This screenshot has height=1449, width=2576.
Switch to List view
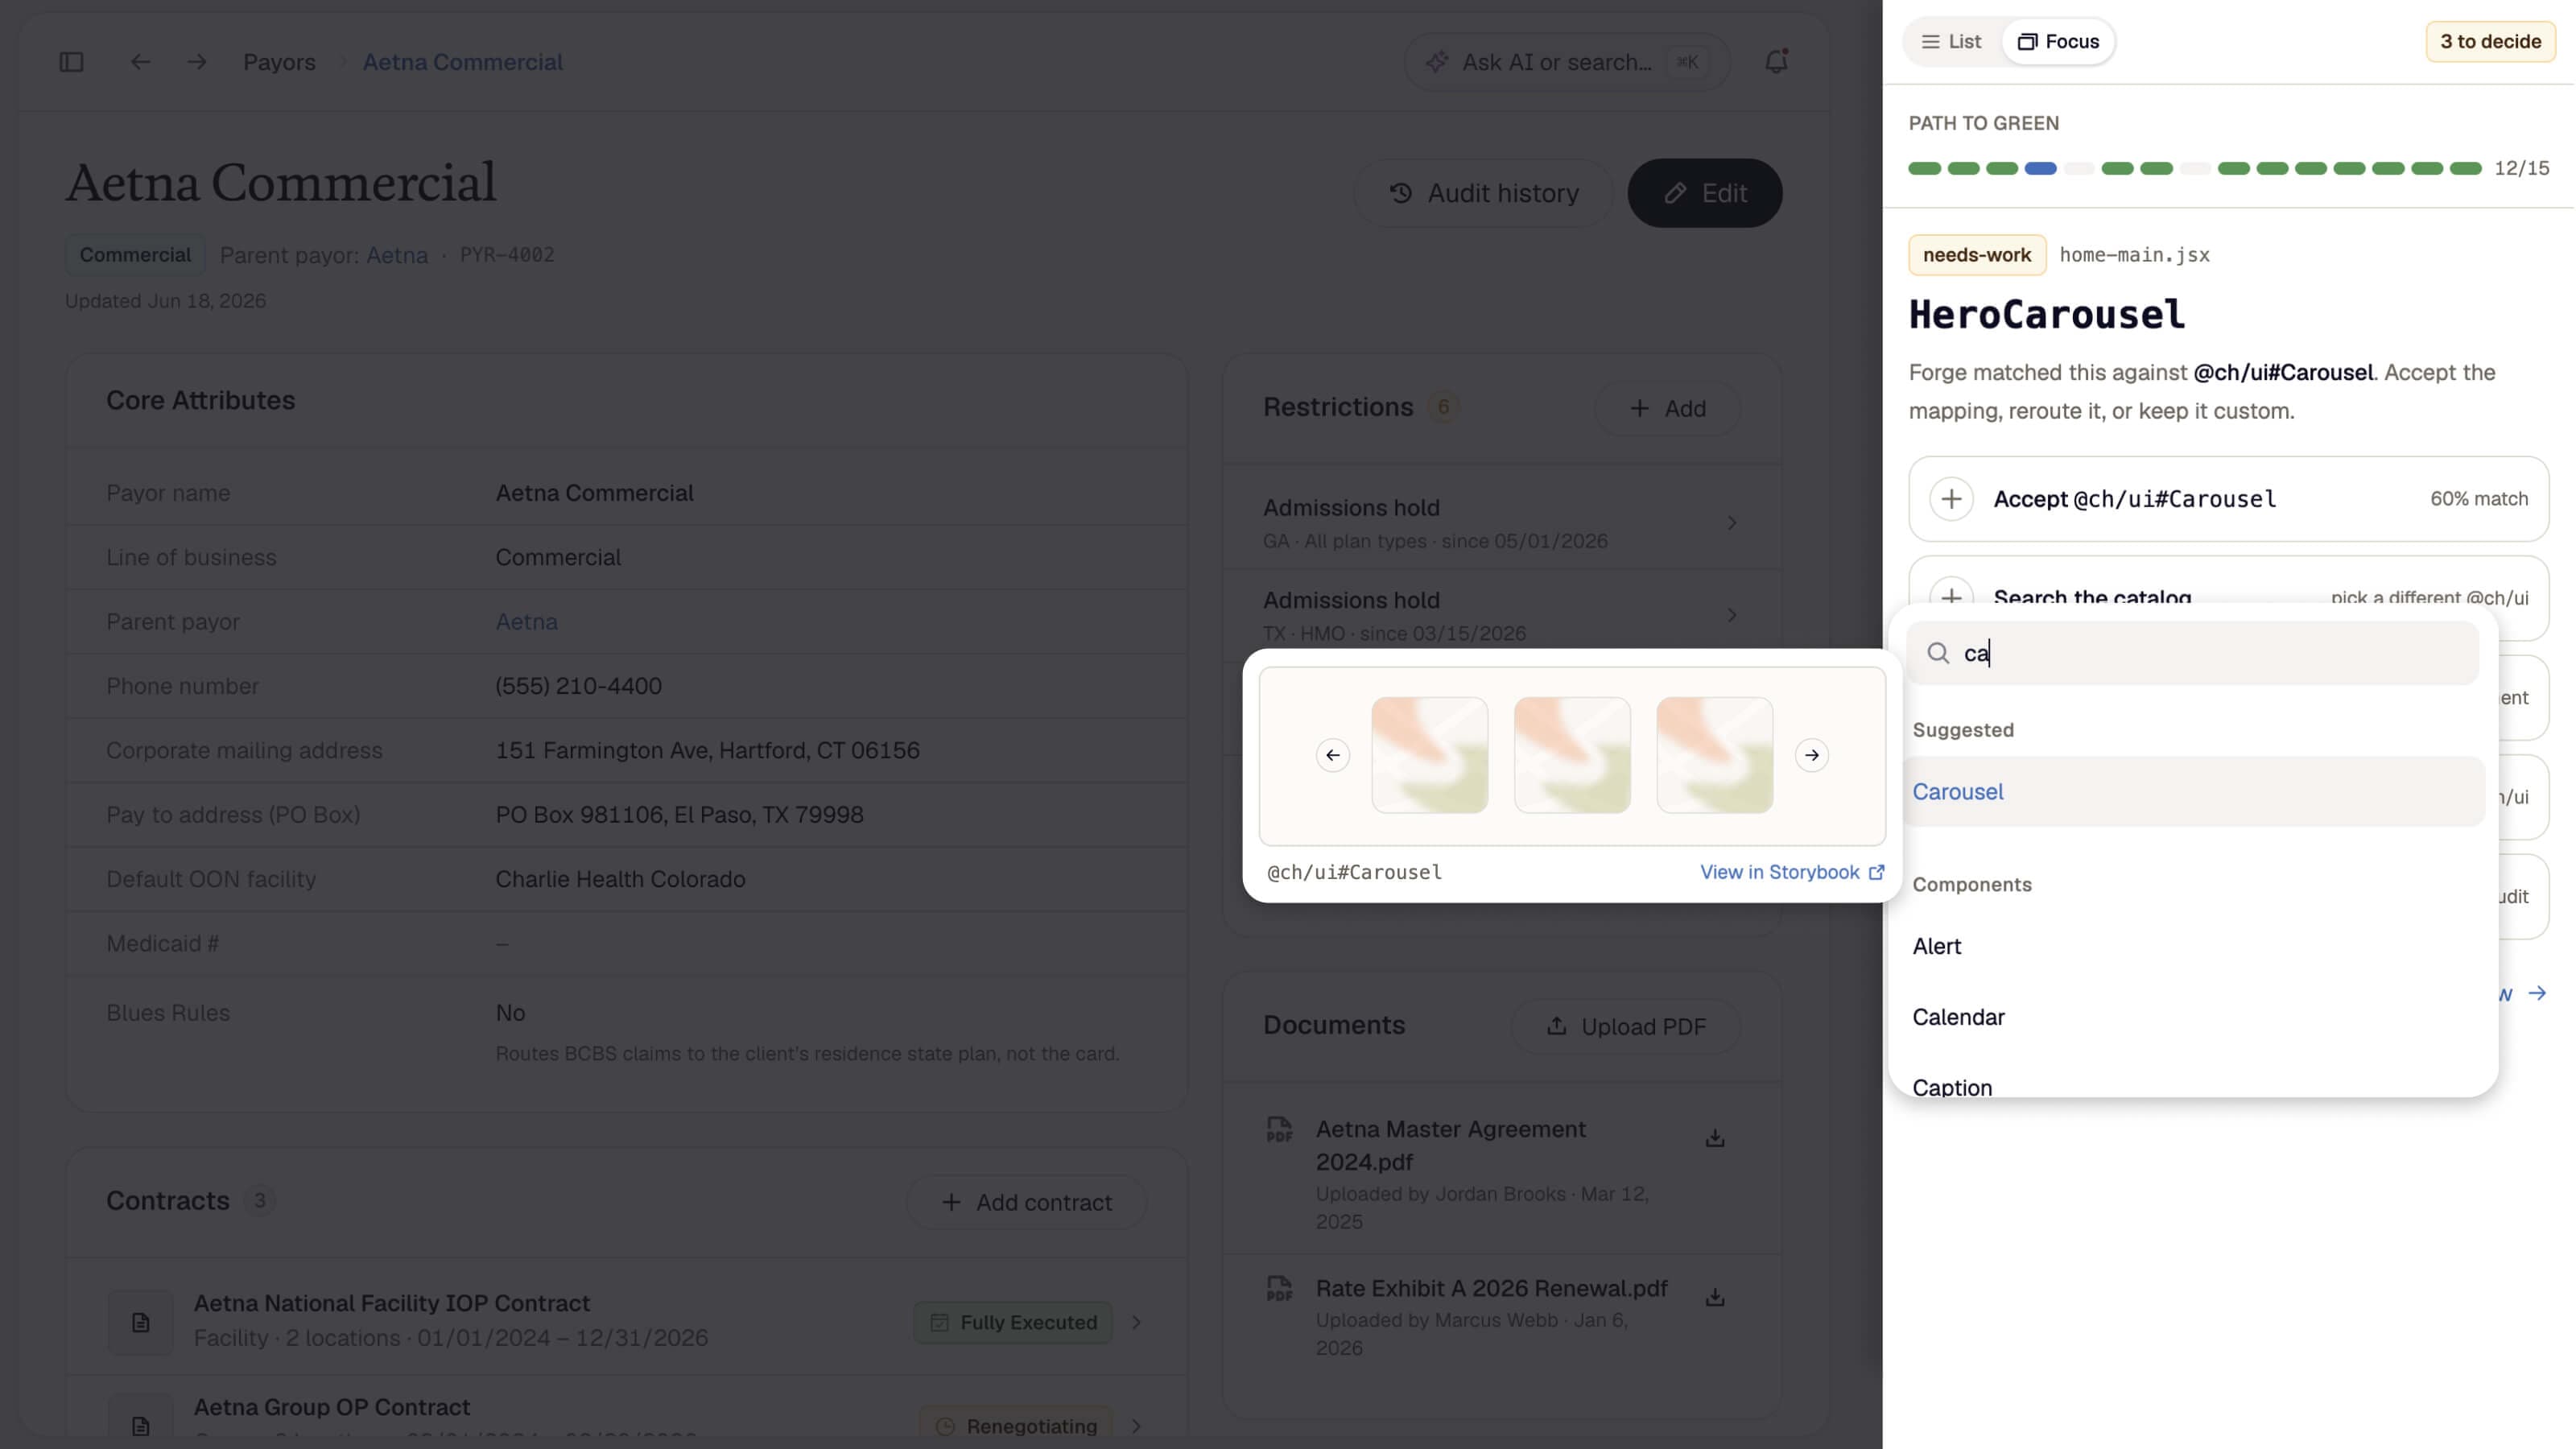pyautogui.click(x=1951, y=42)
